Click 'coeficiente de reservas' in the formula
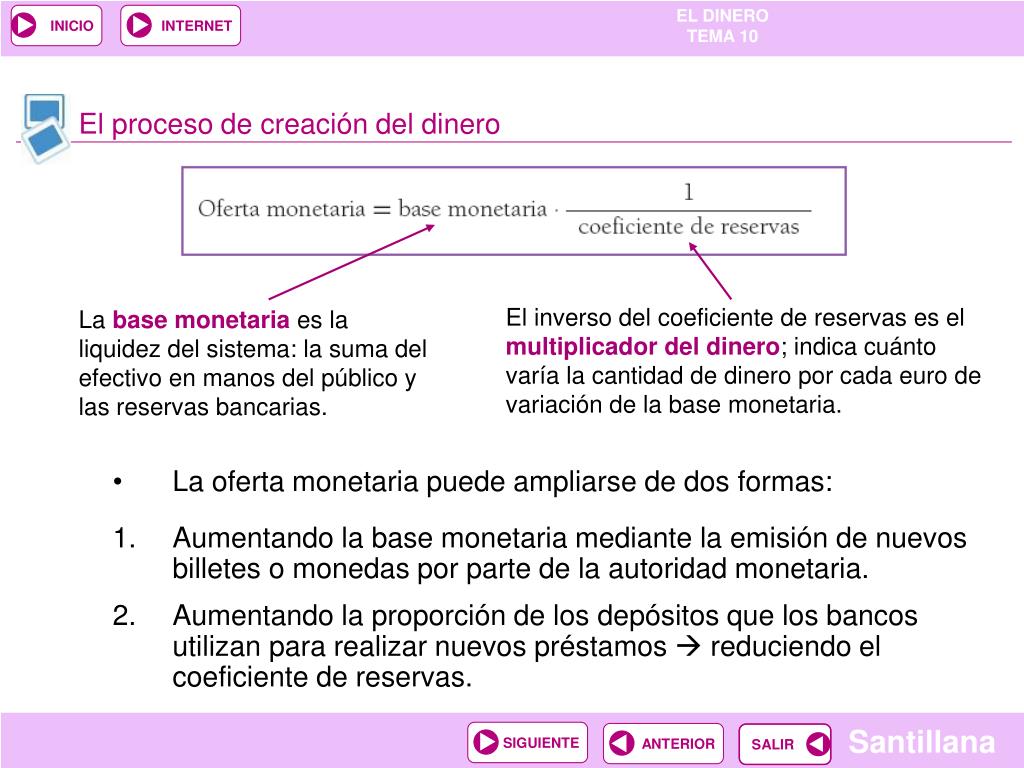The height and width of the screenshot is (768, 1024). pos(688,227)
